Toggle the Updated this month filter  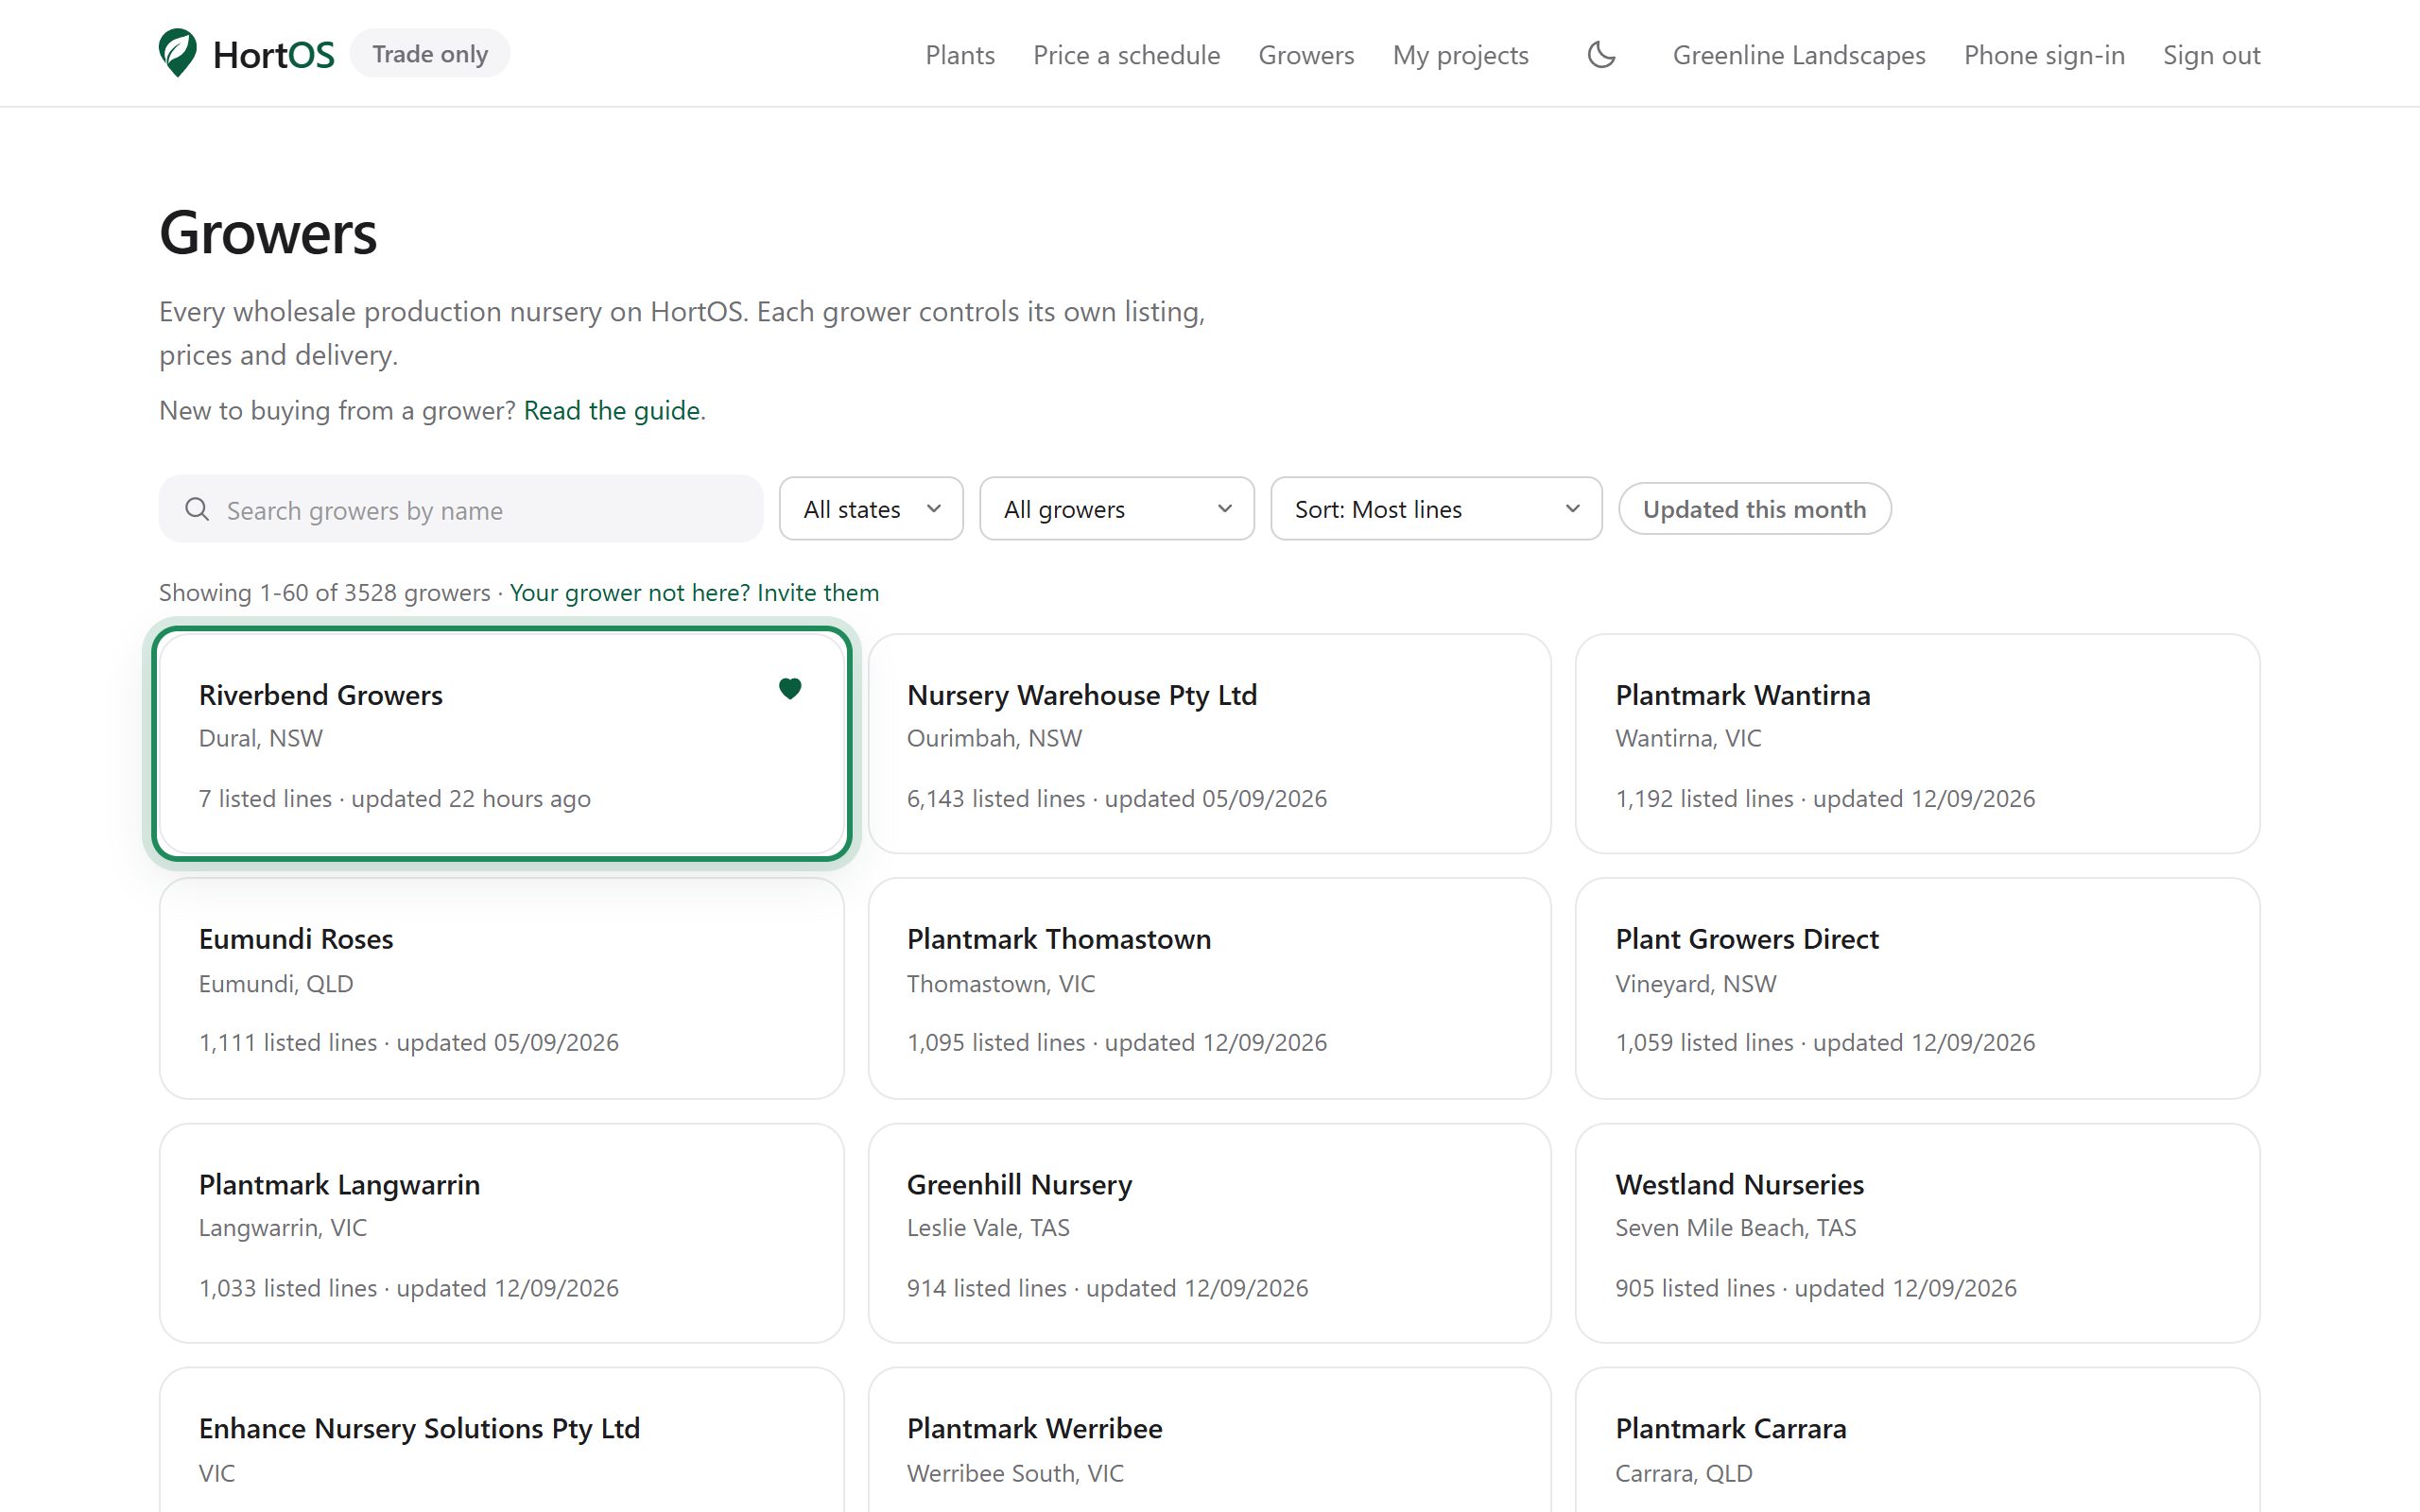1754,509
